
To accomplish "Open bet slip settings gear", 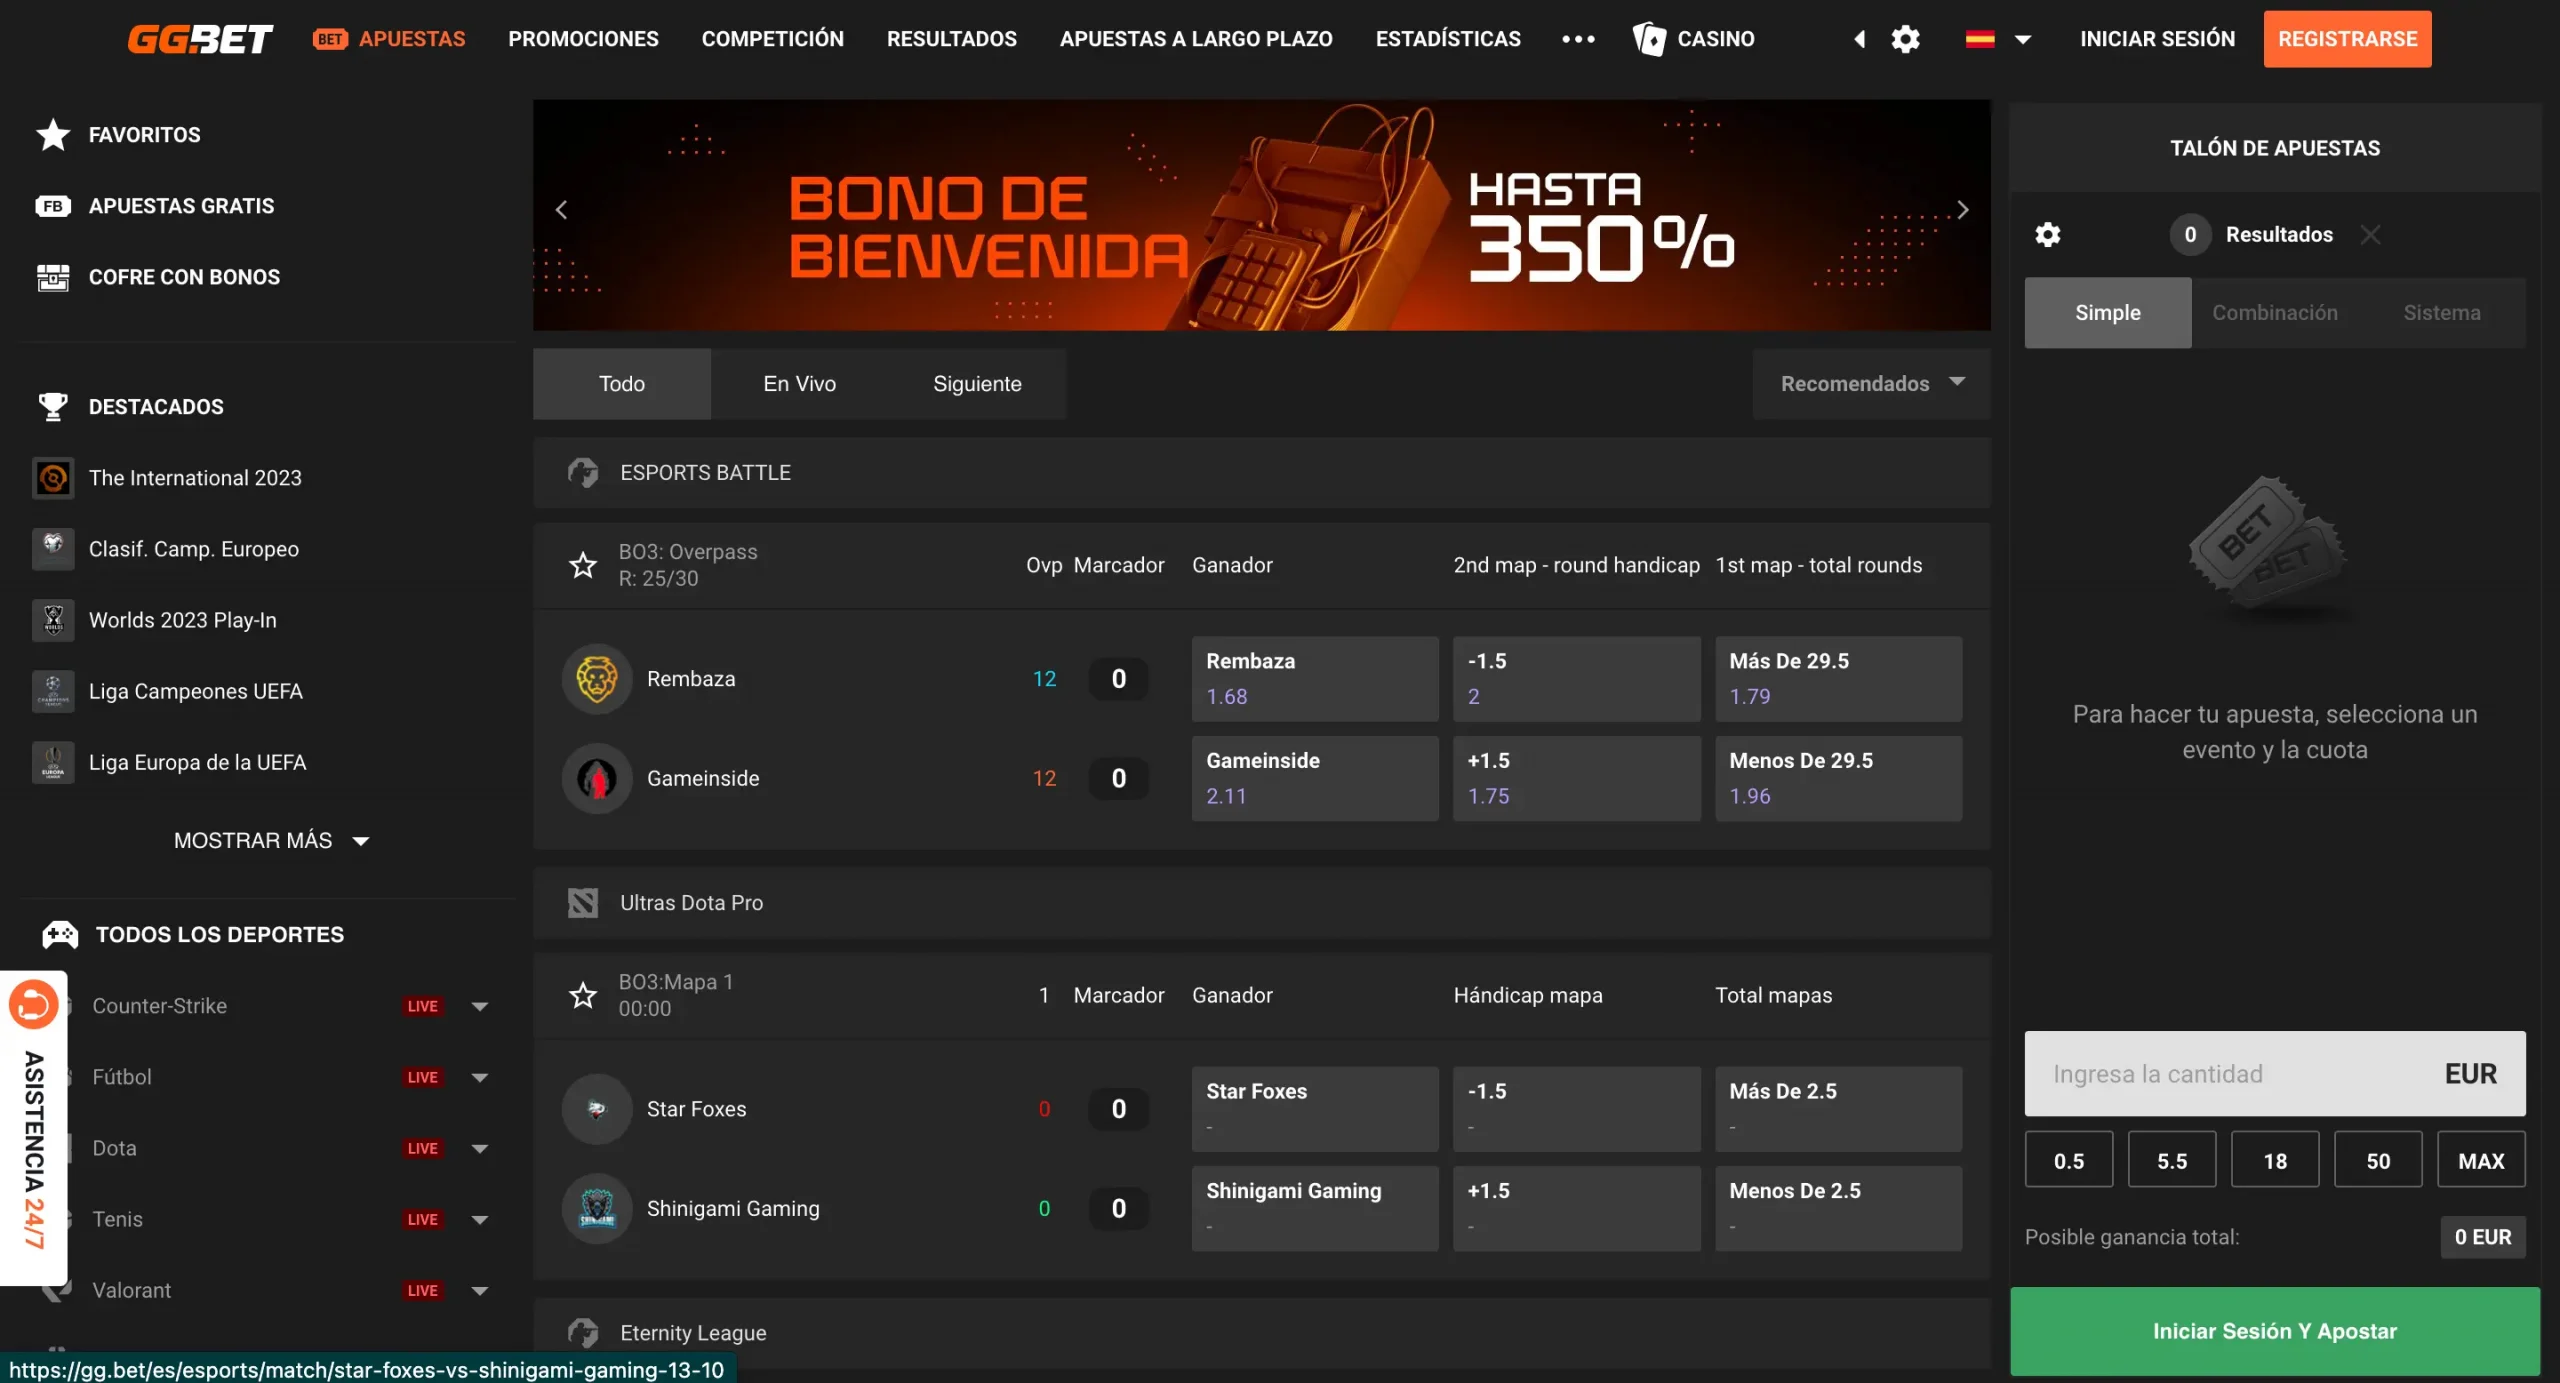I will [2048, 235].
